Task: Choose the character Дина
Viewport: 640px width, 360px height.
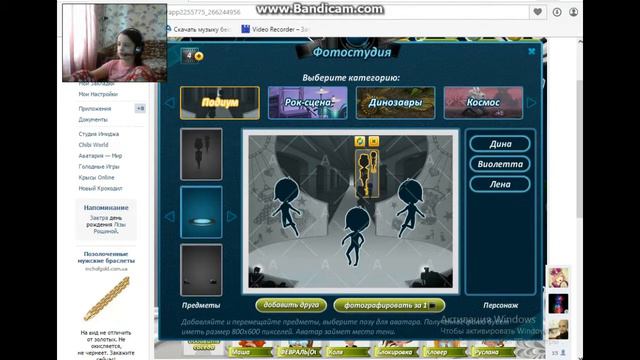Action: (x=500, y=144)
